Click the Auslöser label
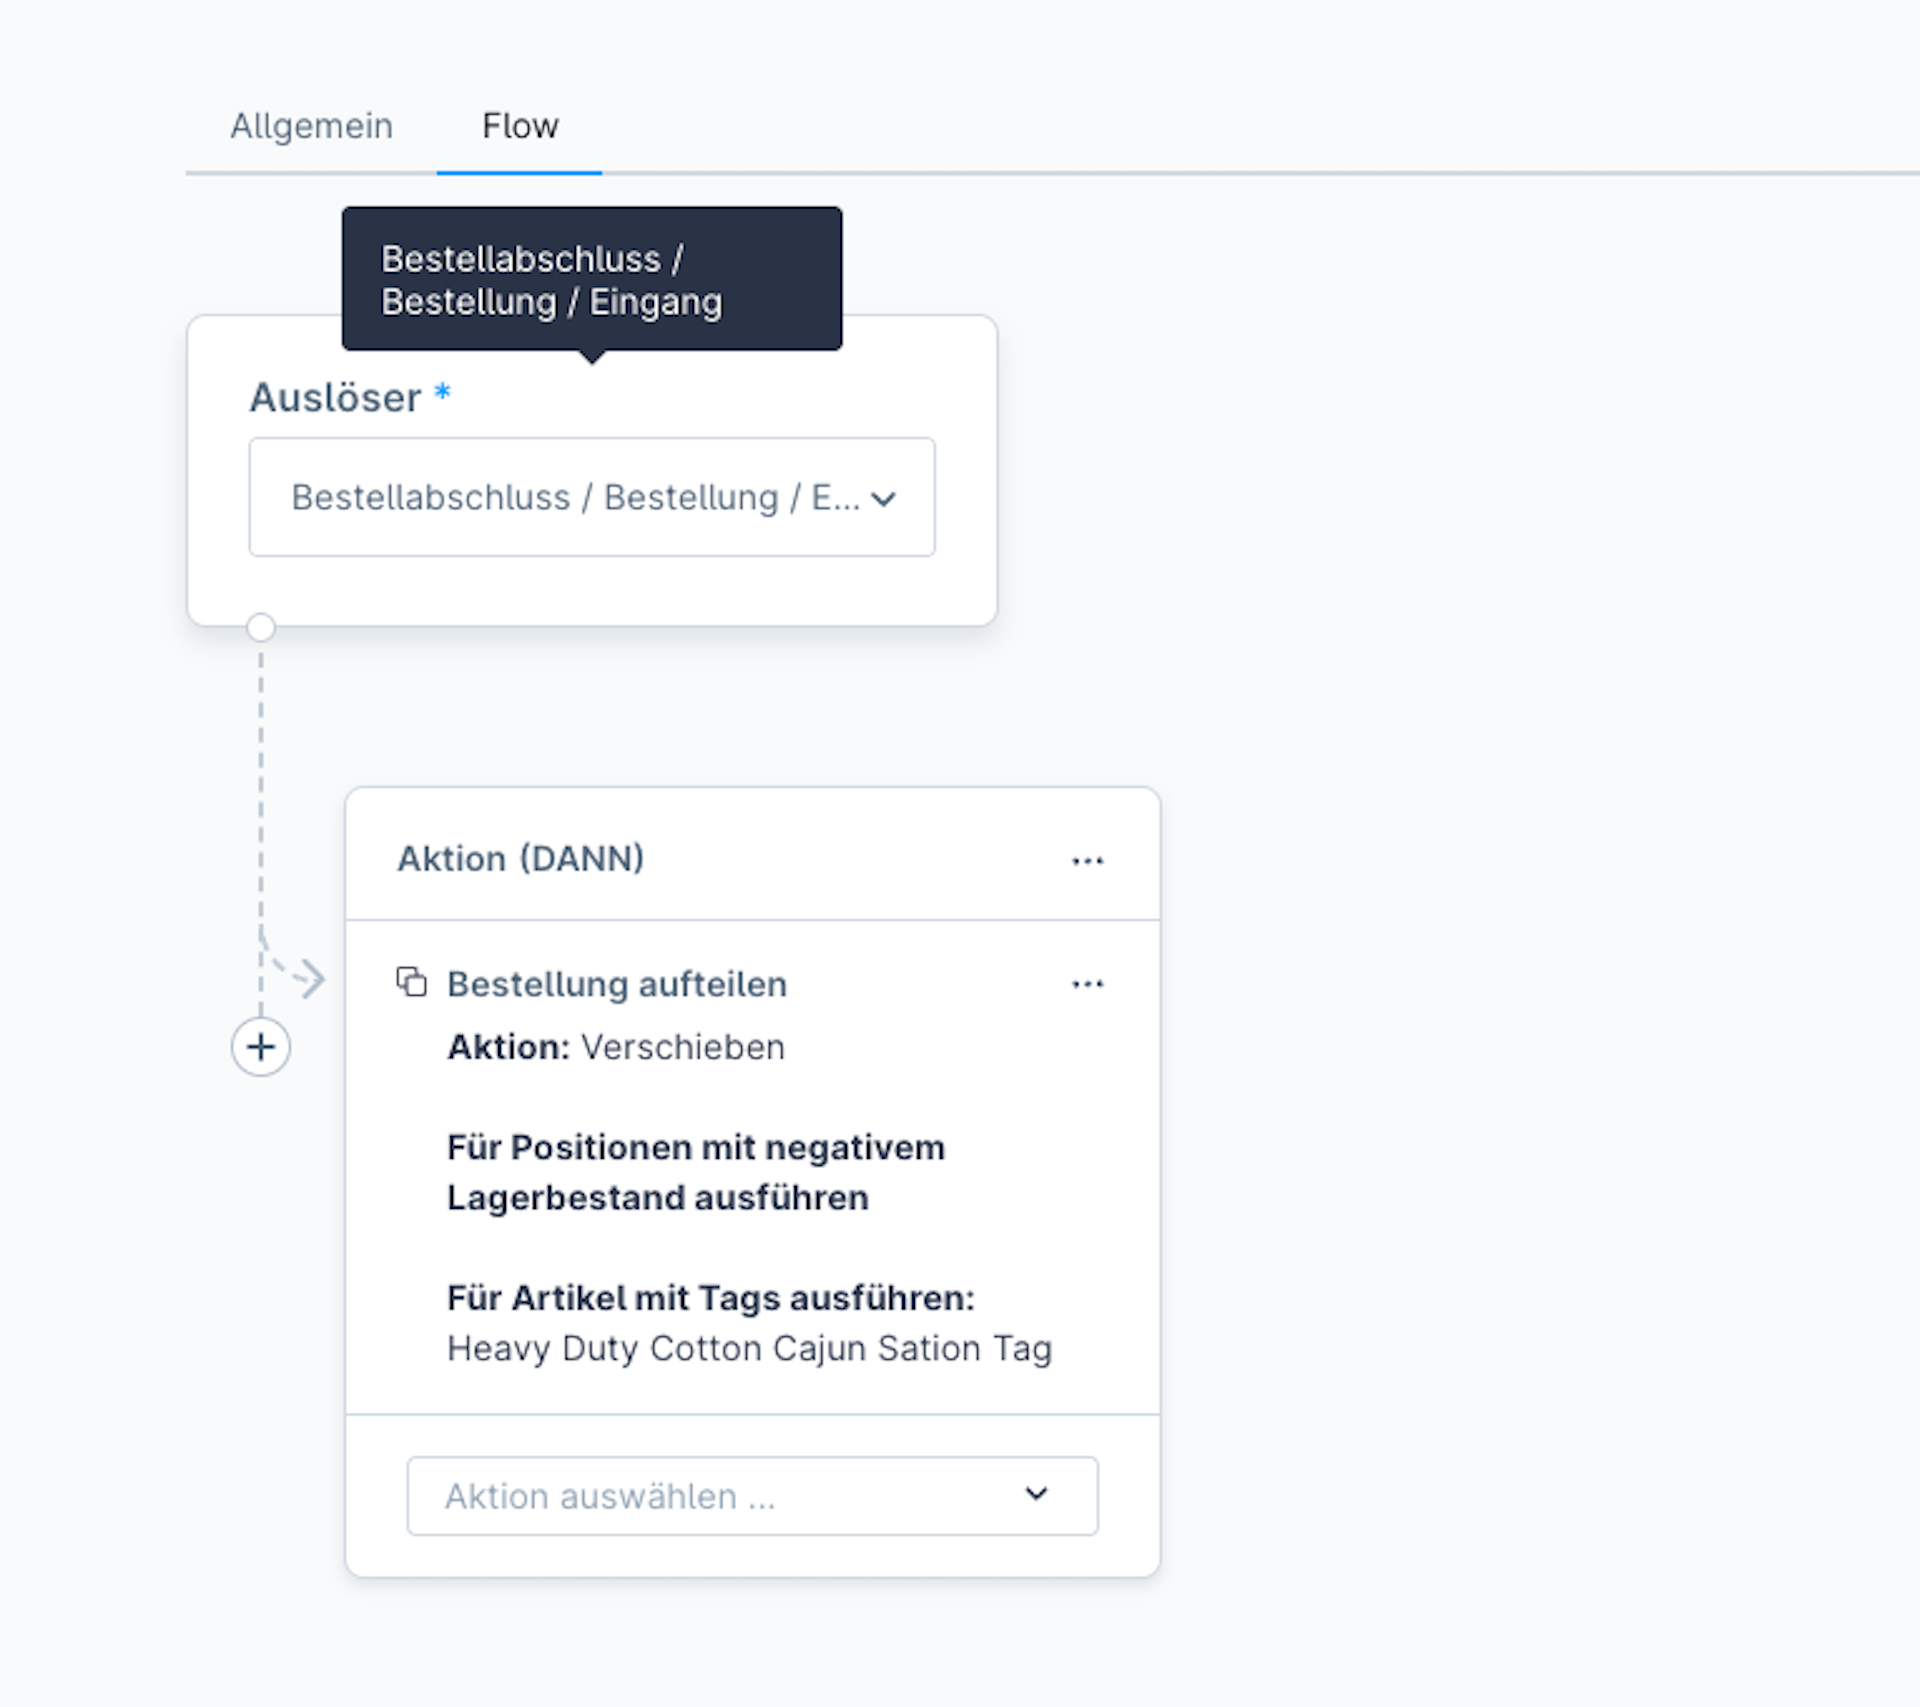The width and height of the screenshot is (1920, 1707). click(x=335, y=397)
